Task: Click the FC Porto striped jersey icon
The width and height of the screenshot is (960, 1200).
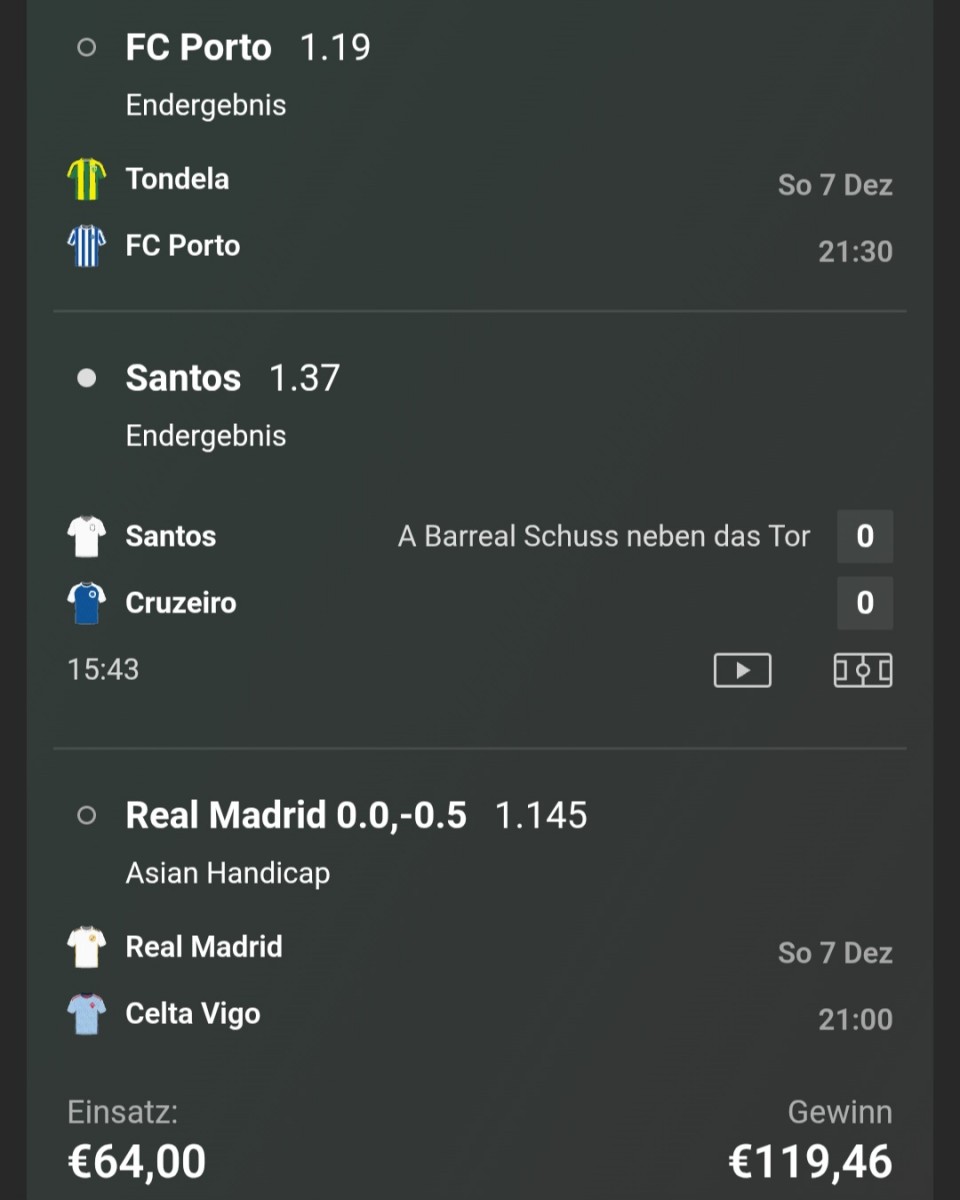Action: point(86,246)
